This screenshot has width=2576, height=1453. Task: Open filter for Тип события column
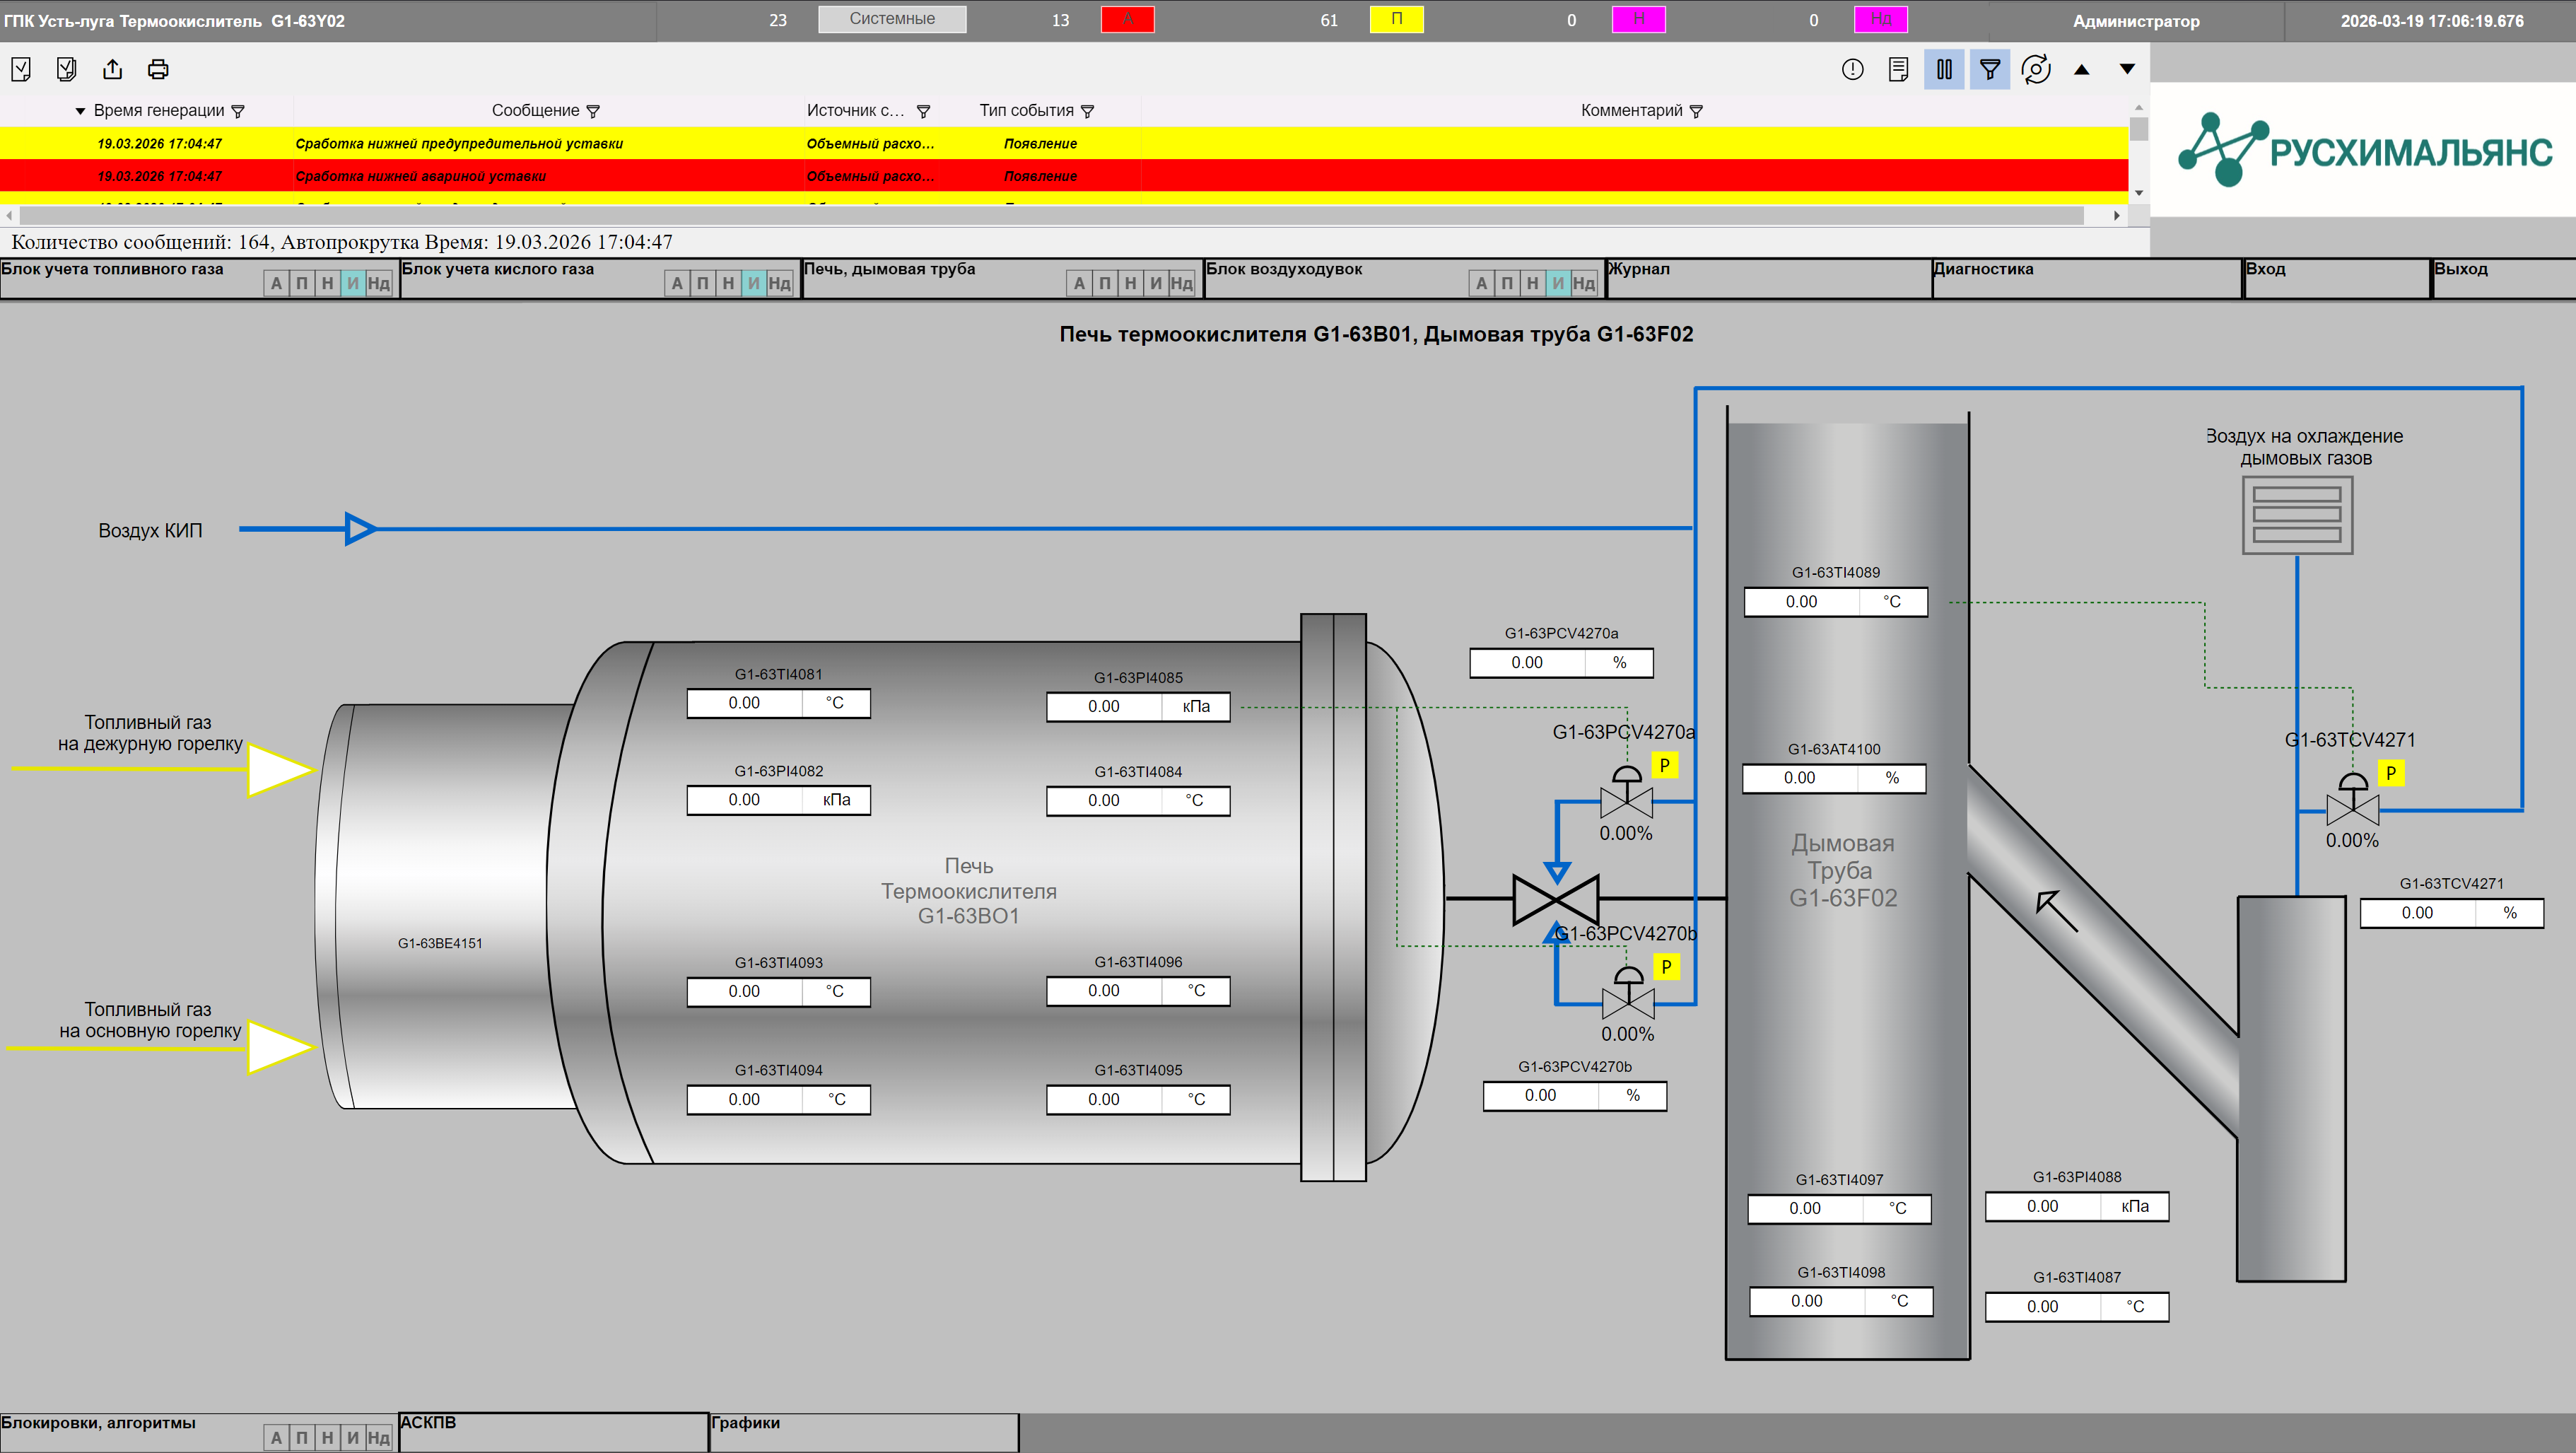1088,111
